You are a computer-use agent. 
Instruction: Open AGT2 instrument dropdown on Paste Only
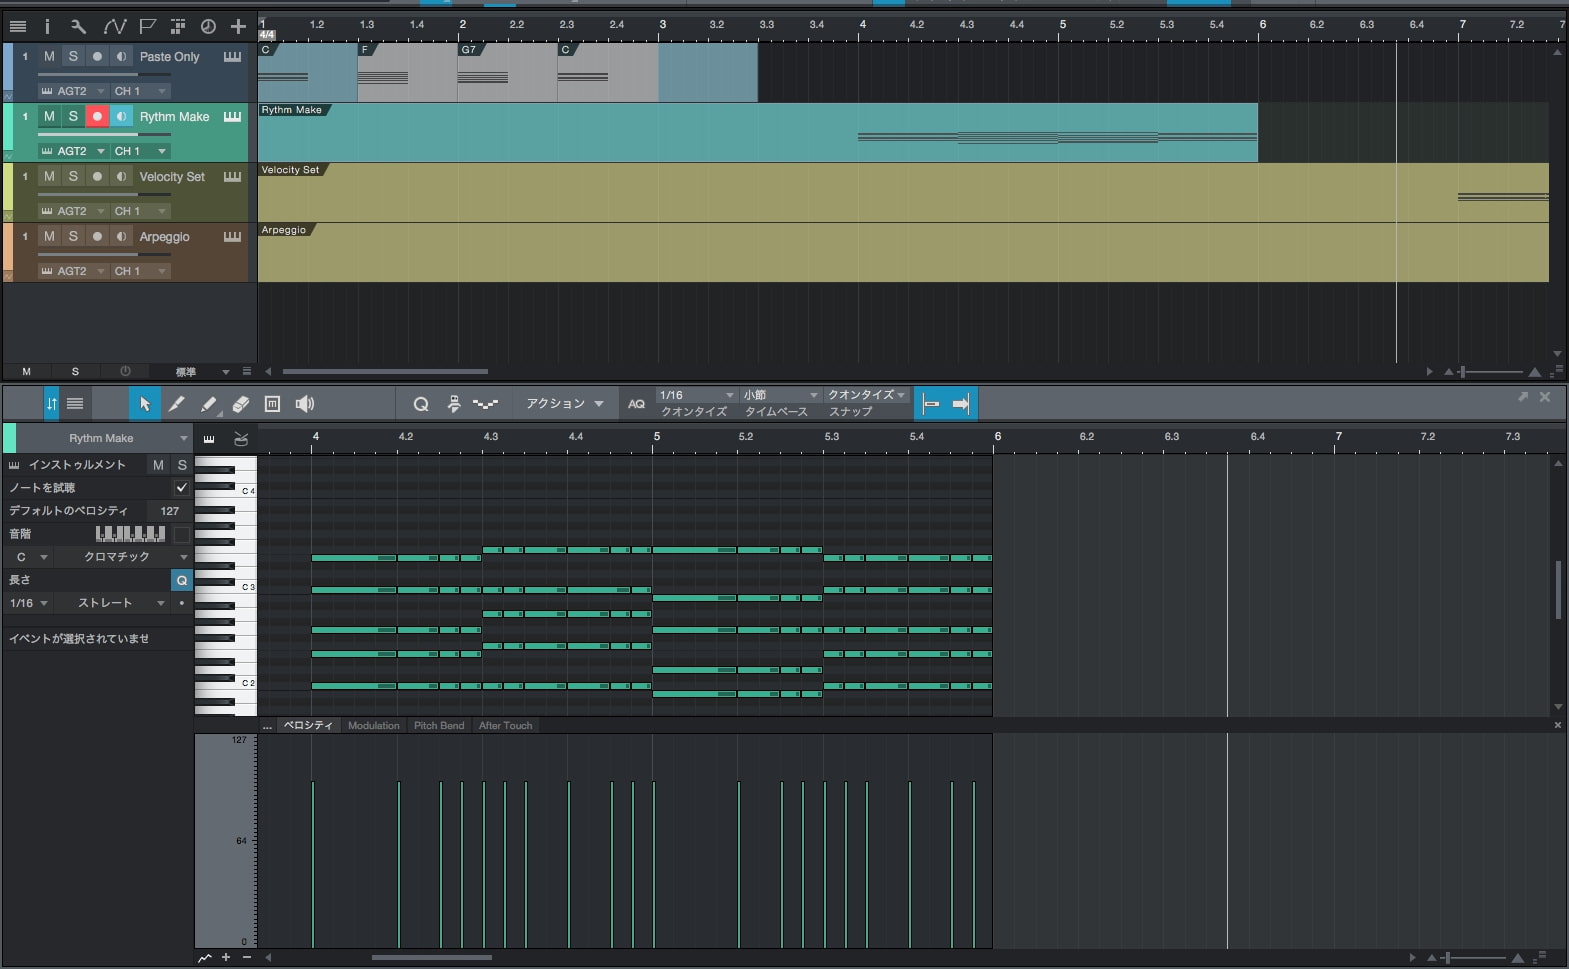73,91
